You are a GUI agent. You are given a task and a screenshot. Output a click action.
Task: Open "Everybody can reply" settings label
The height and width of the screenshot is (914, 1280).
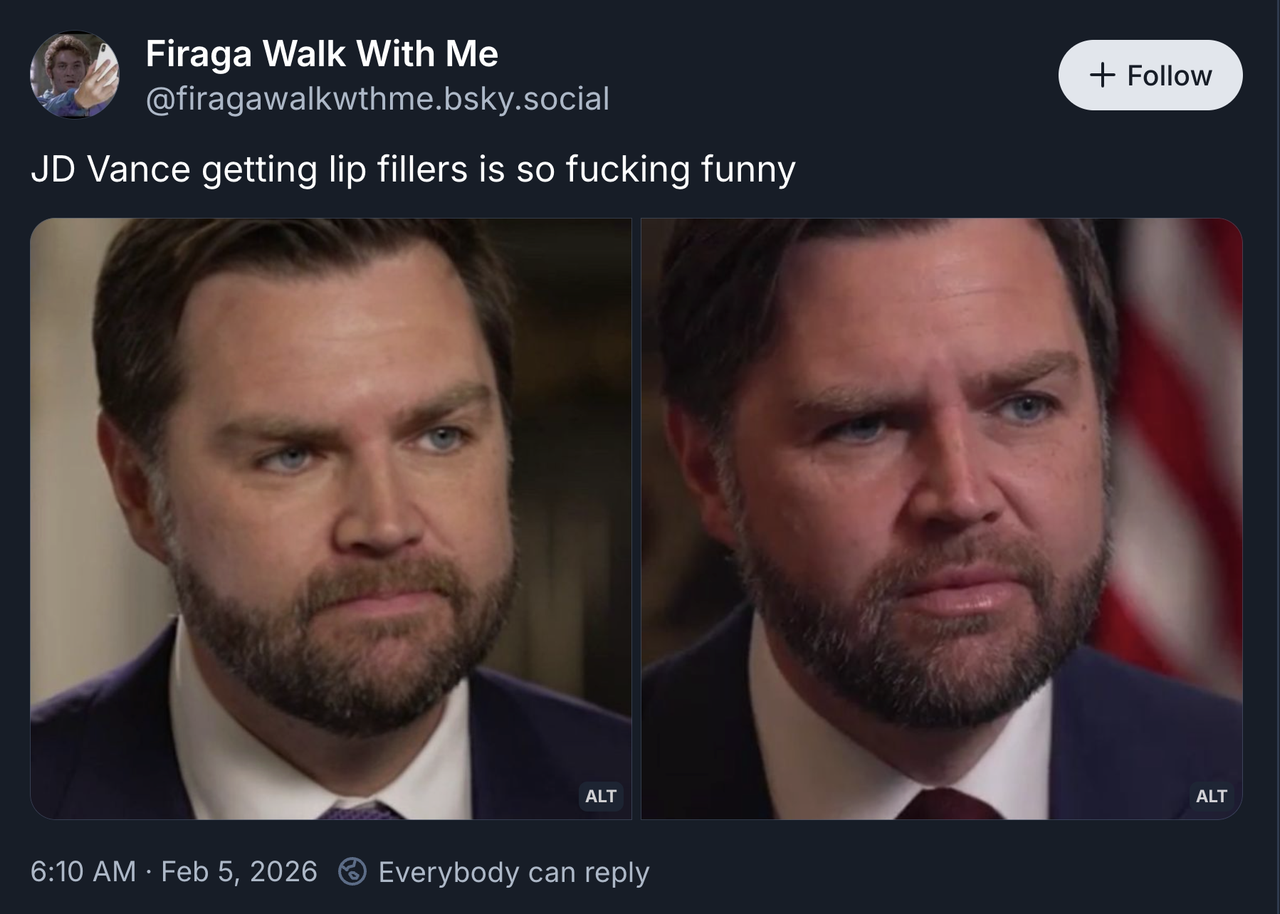[x=513, y=872]
